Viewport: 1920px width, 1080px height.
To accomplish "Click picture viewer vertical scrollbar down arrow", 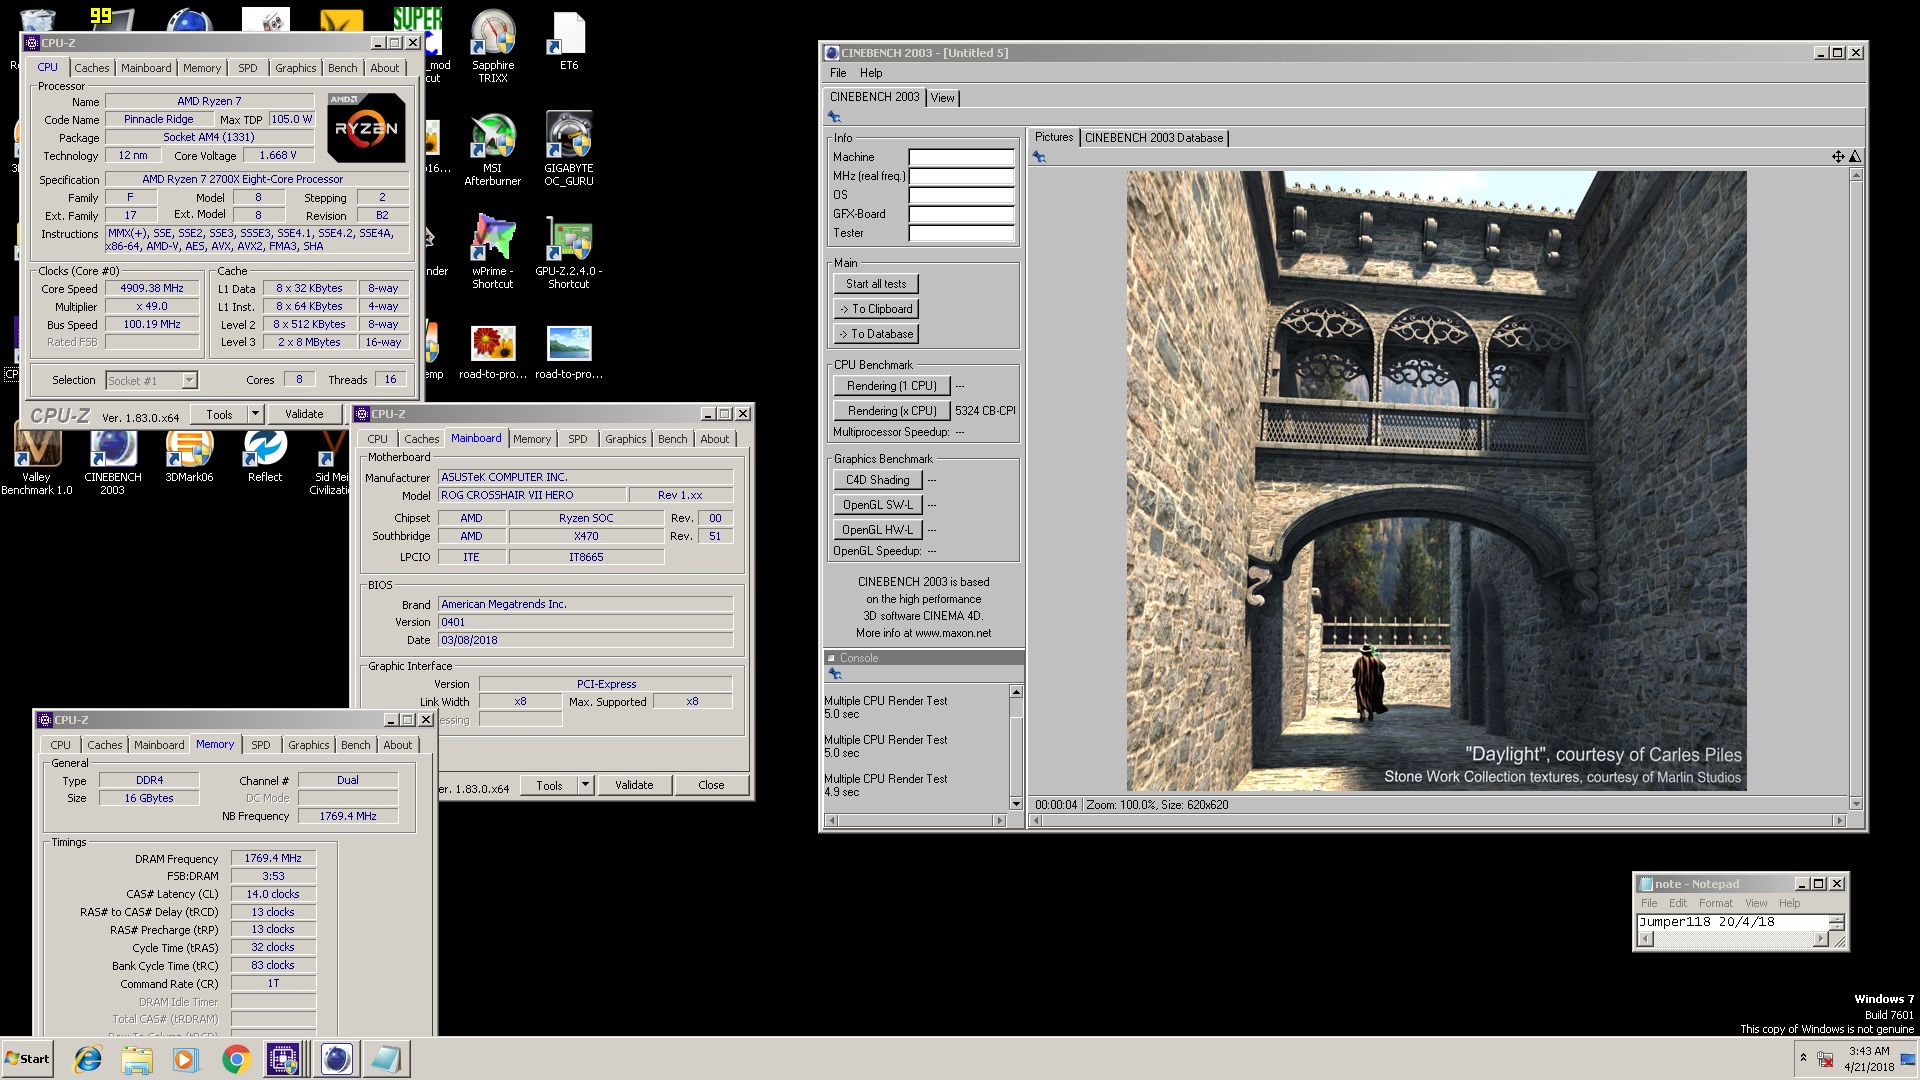I will coord(1856,803).
